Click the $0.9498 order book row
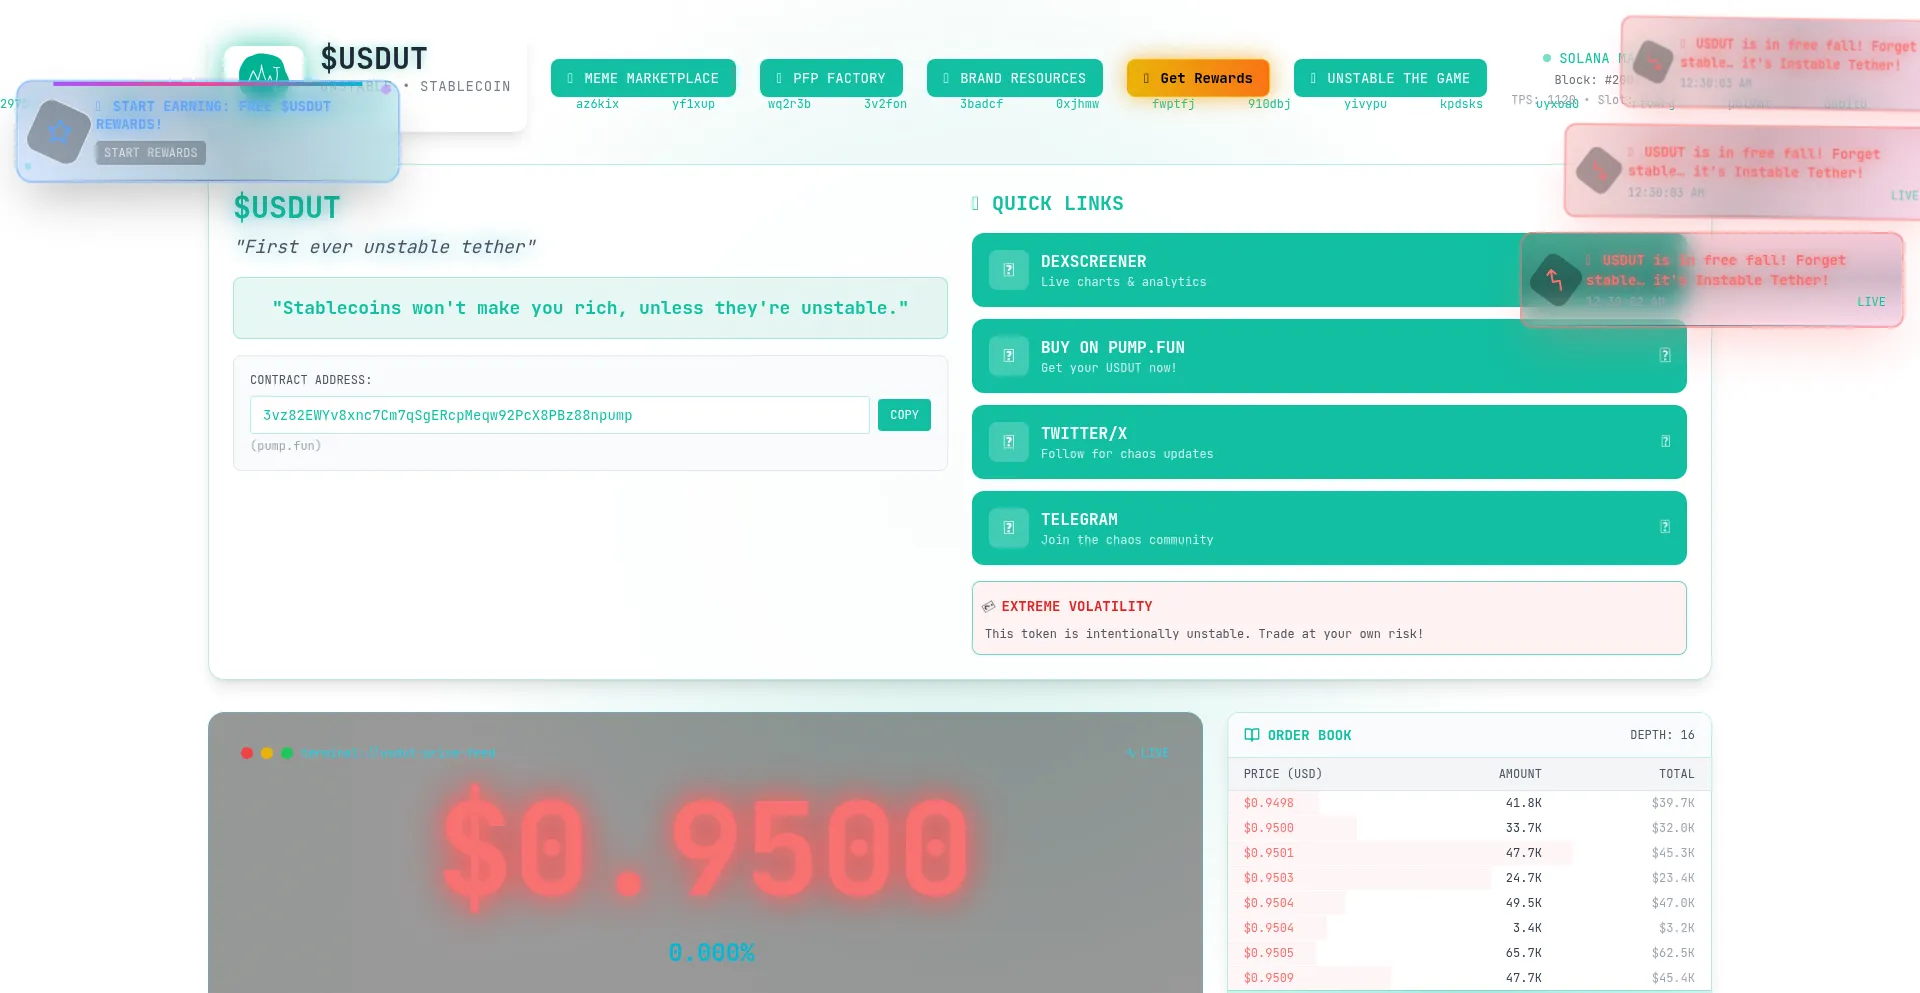The width and height of the screenshot is (1920, 993). coord(1468,803)
